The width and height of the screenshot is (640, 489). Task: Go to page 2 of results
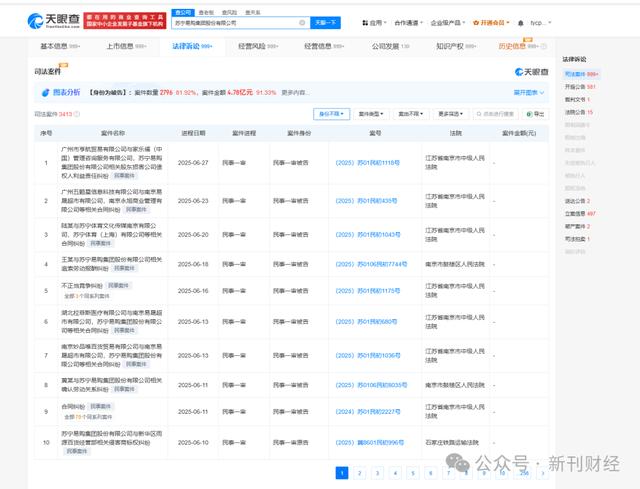(360, 473)
